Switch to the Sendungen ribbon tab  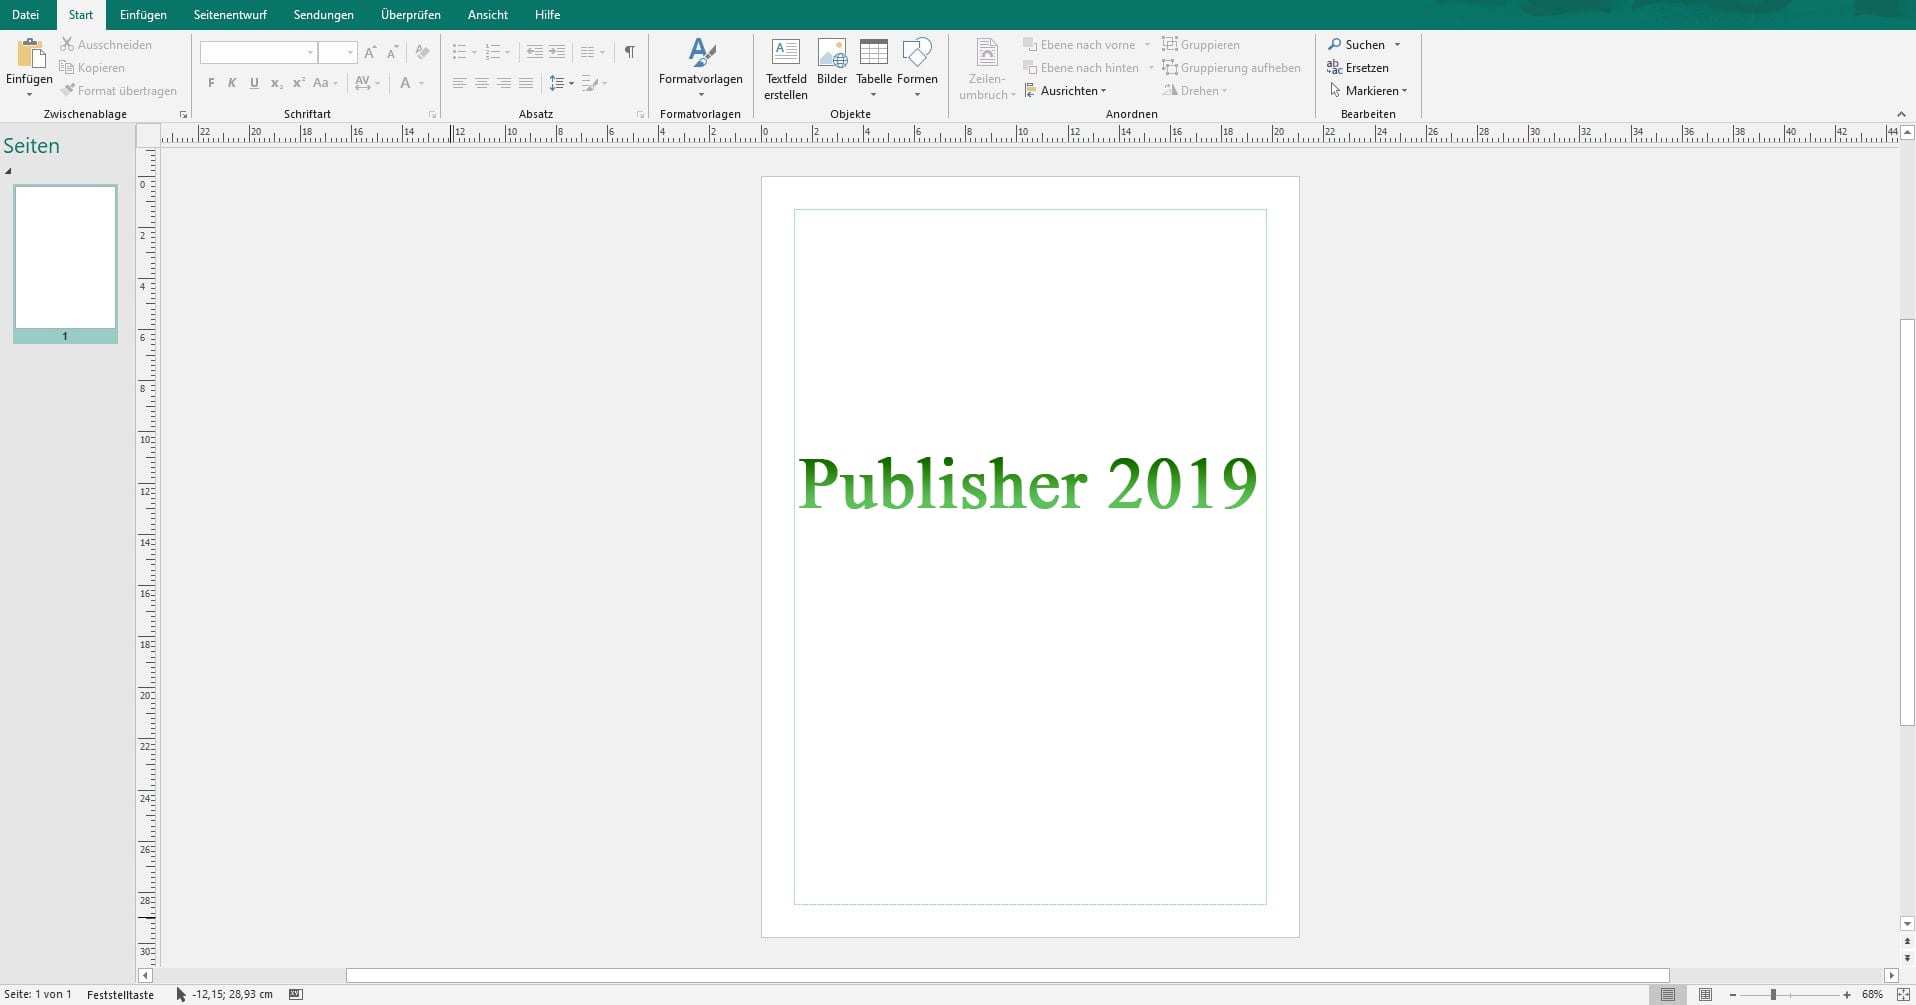(x=324, y=15)
